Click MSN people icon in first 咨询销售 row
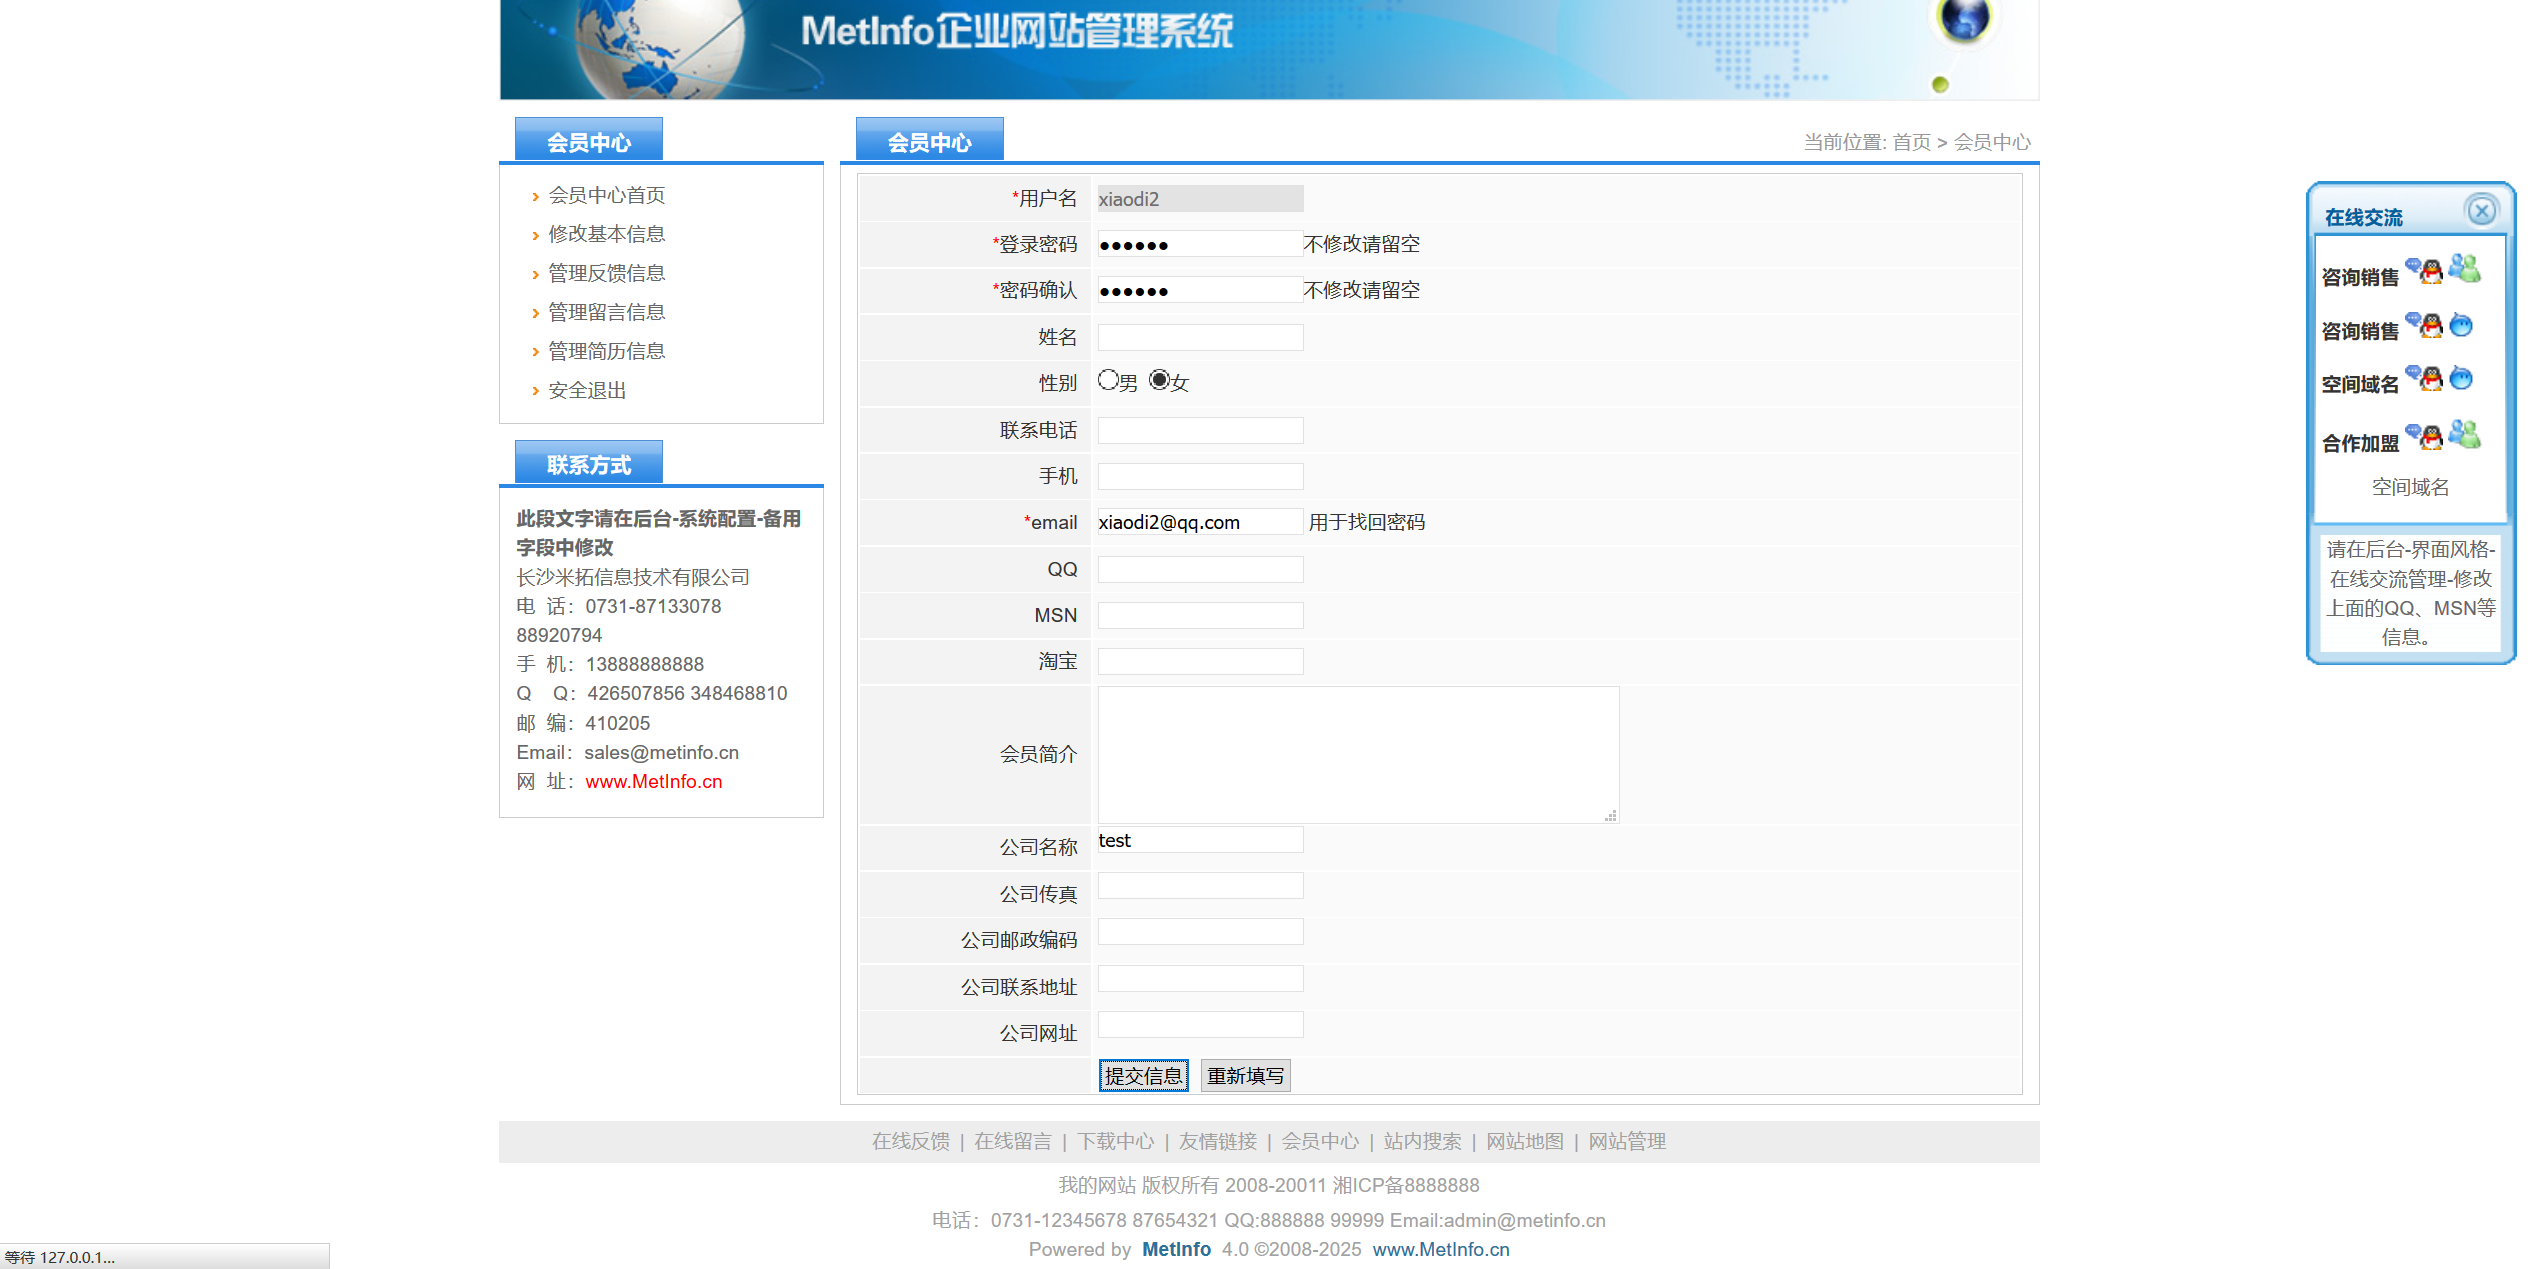The width and height of the screenshot is (2539, 1269). click(2466, 269)
